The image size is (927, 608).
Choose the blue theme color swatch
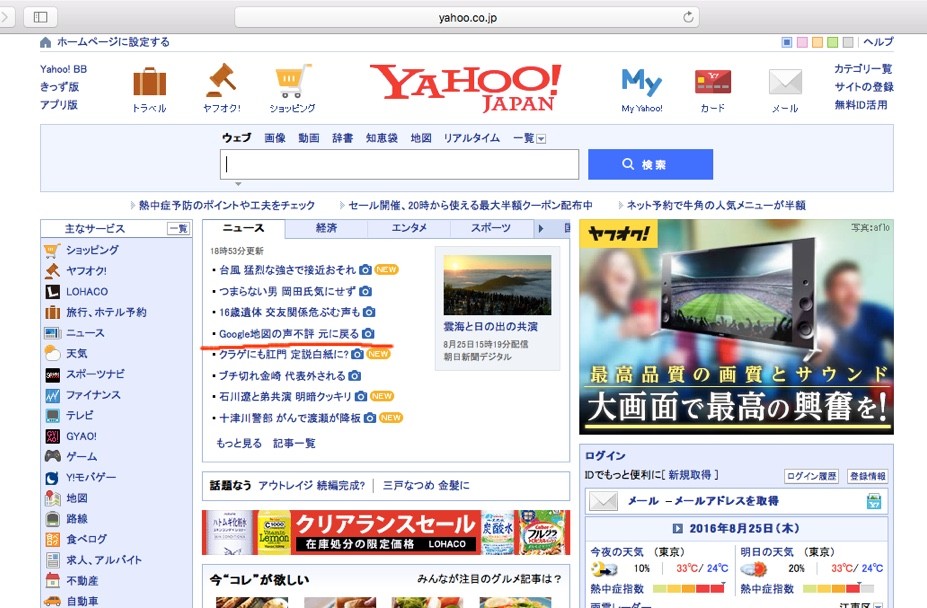coord(786,43)
